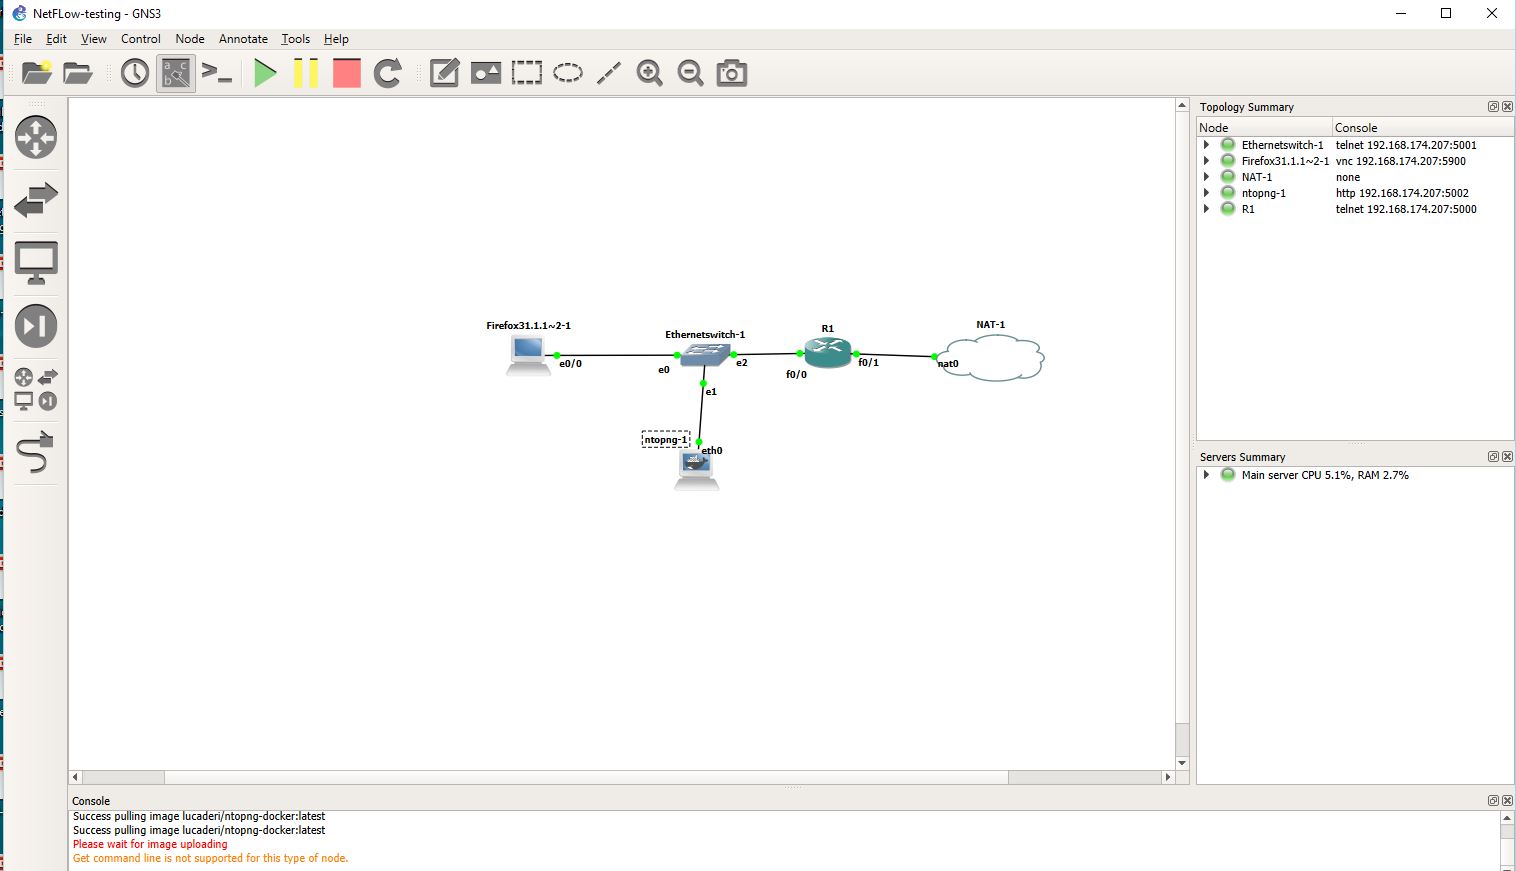The height and width of the screenshot is (871, 1516).
Task: Close the Console dock panel
Action: click(x=1507, y=801)
